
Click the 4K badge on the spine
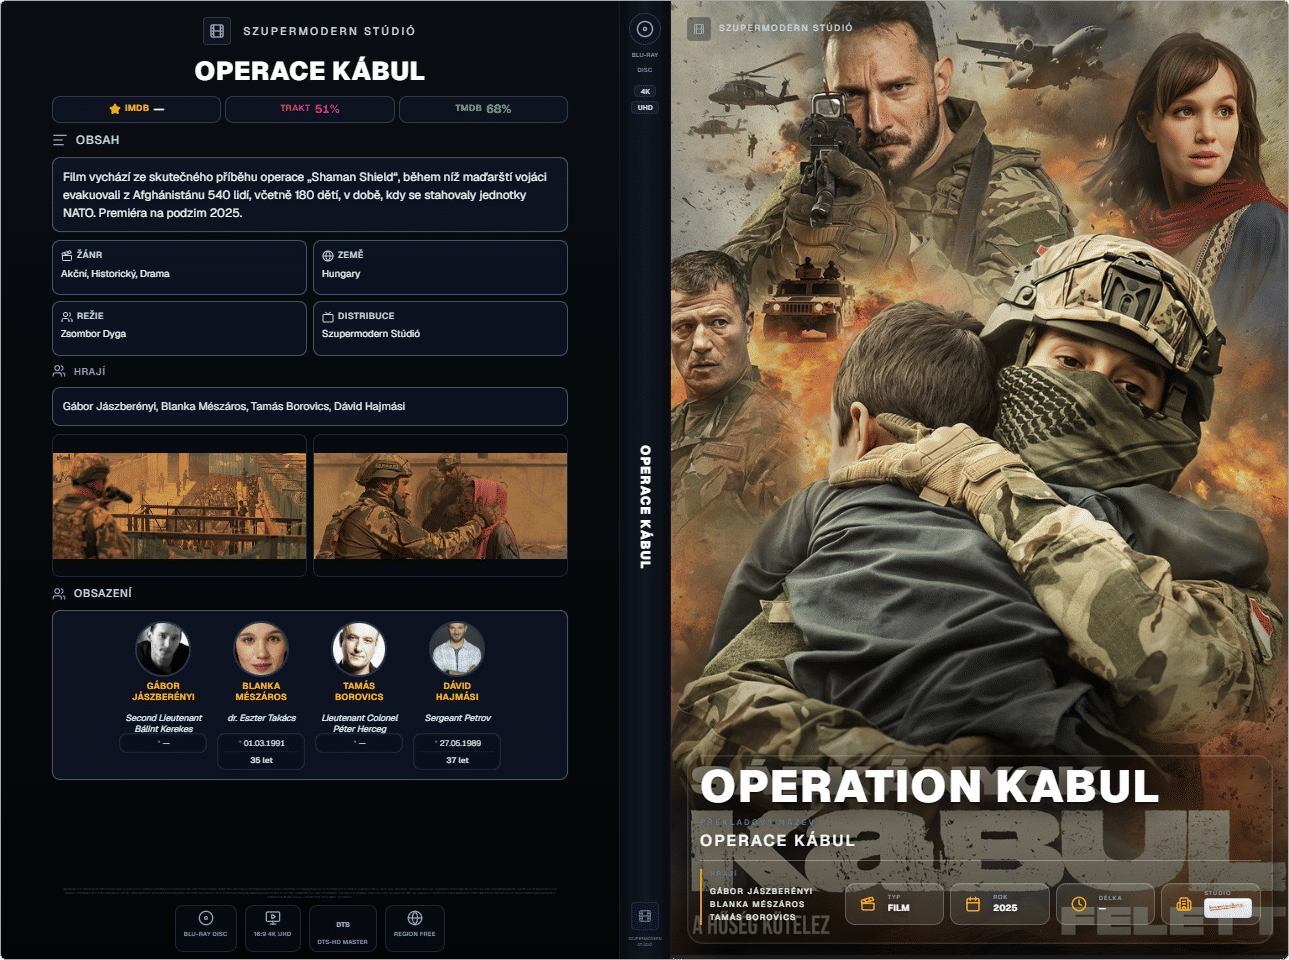click(645, 91)
